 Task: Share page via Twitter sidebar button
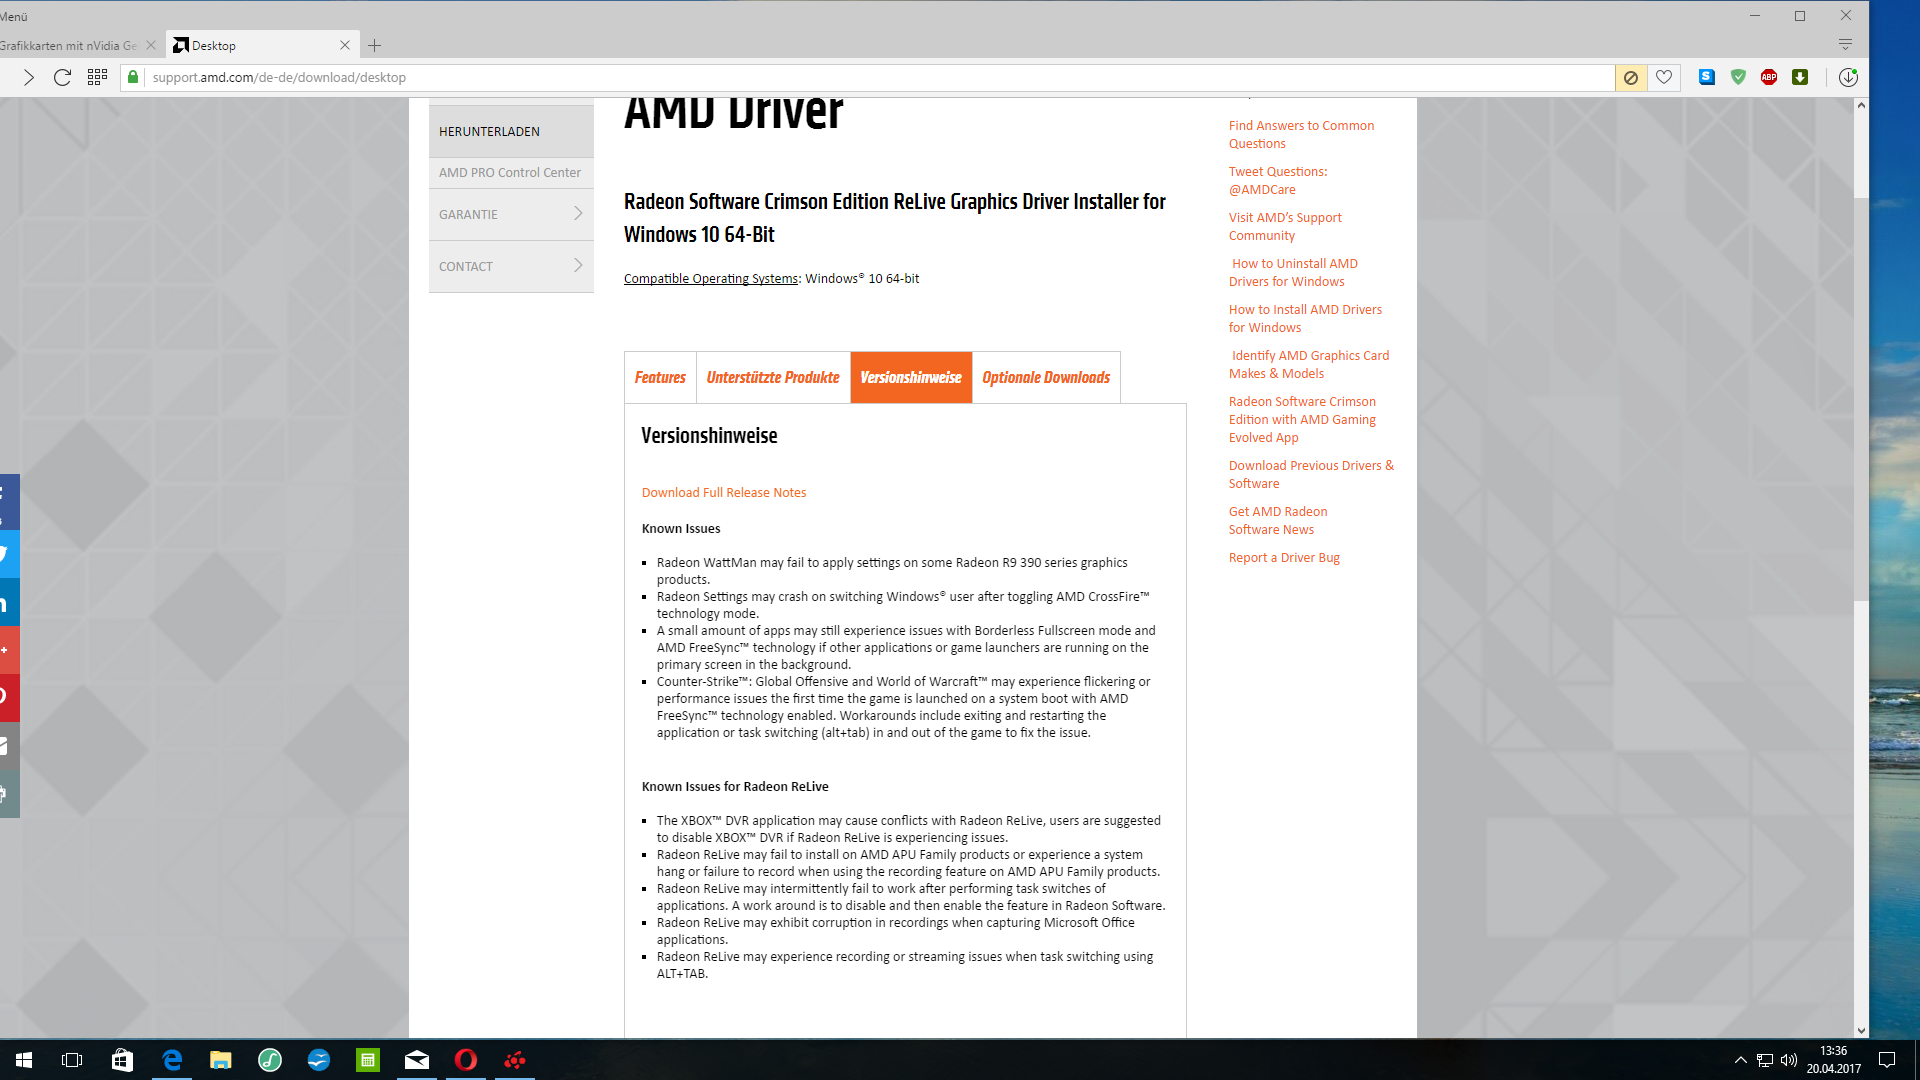[8, 554]
